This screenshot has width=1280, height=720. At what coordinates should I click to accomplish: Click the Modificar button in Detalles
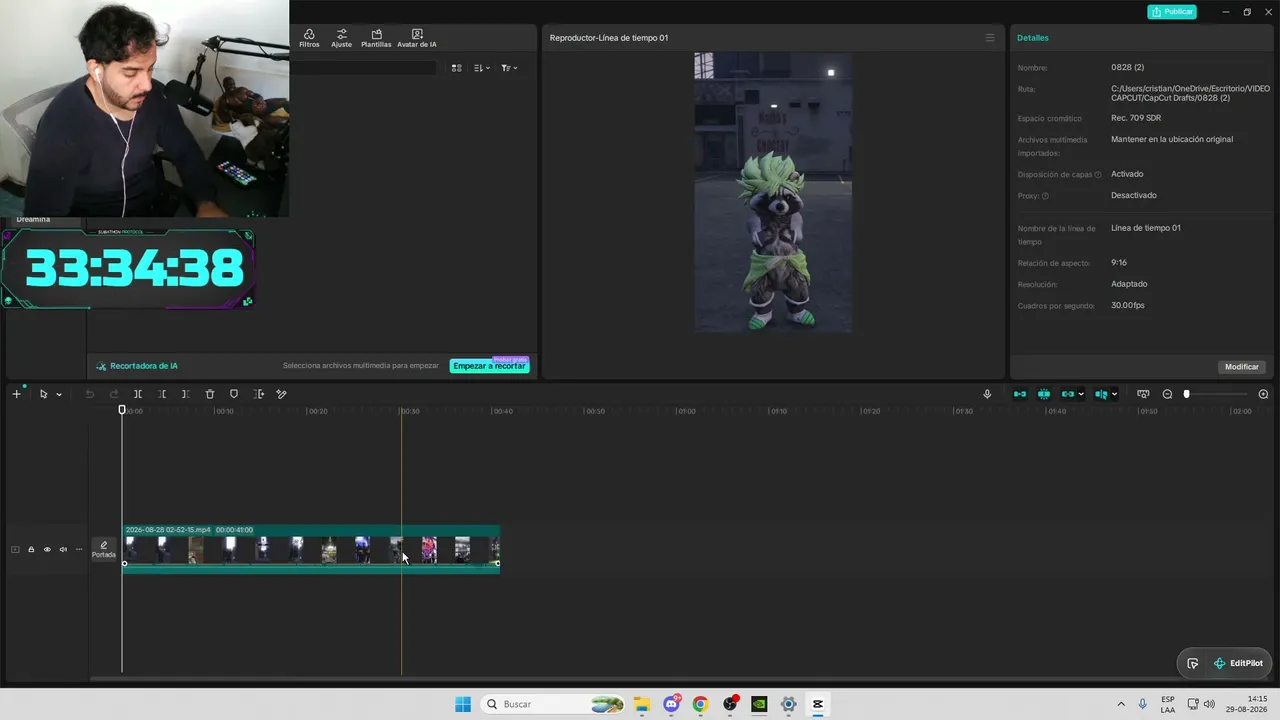point(1242,367)
